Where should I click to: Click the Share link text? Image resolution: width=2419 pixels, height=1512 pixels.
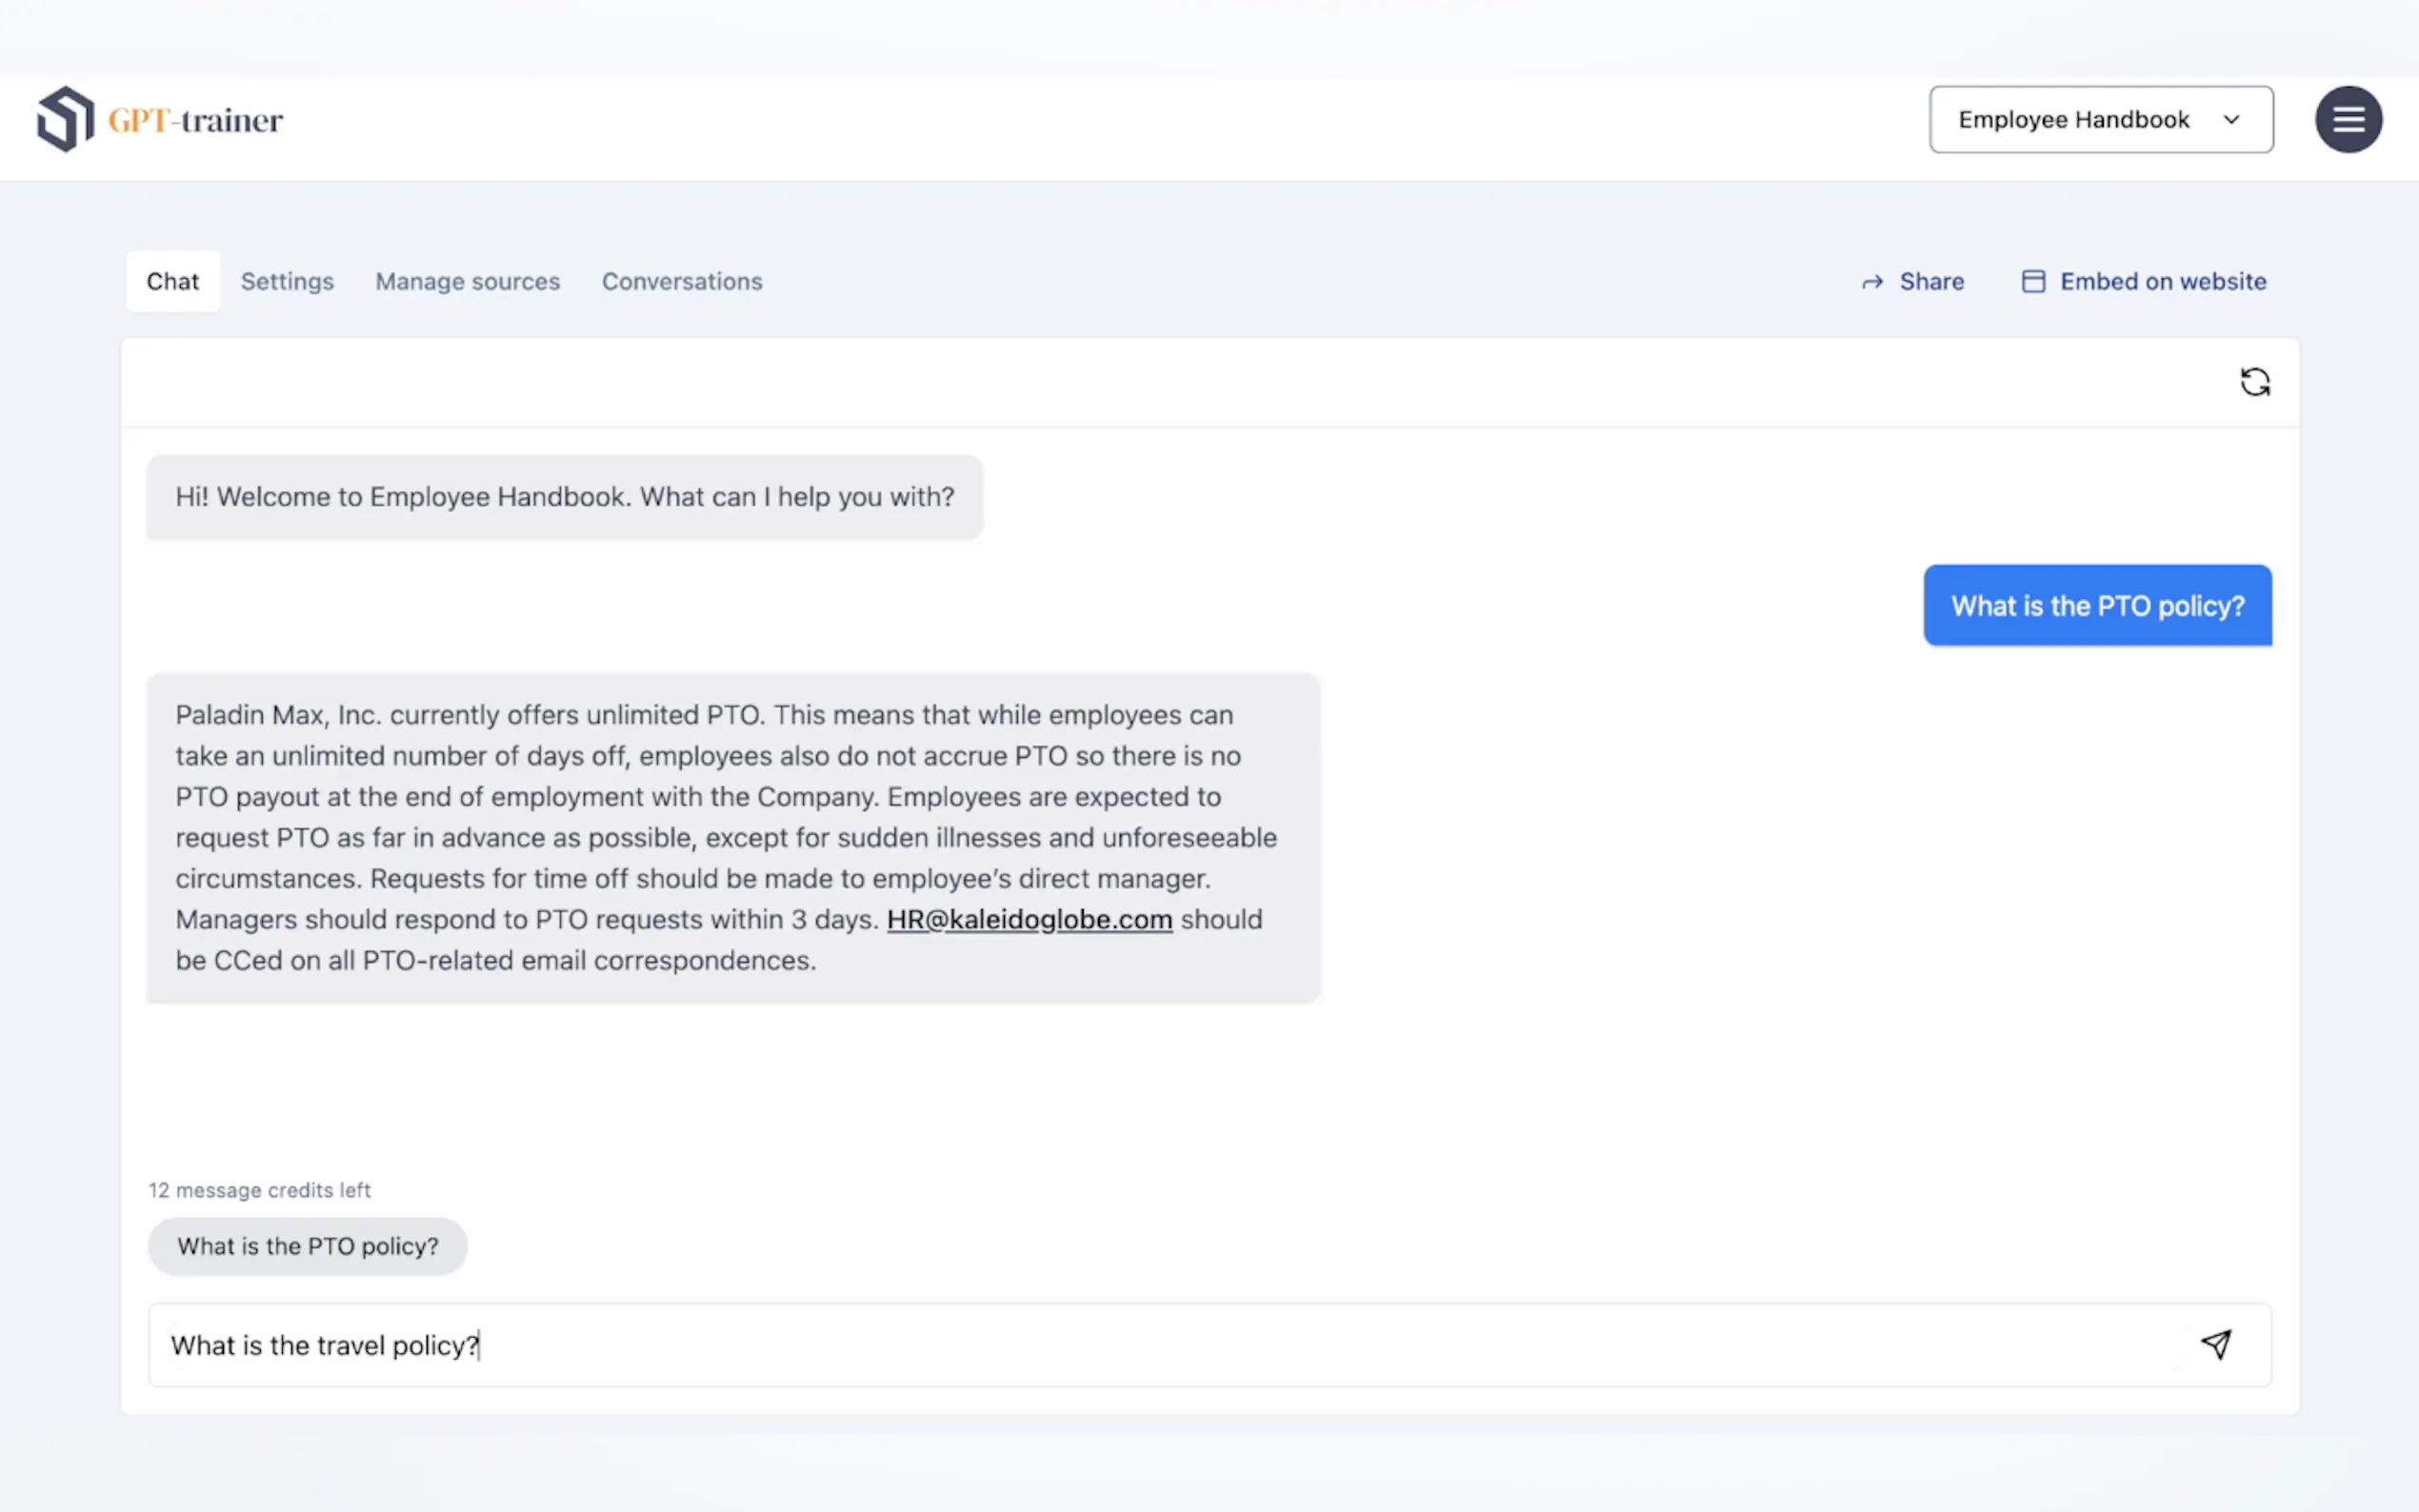(x=1931, y=281)
